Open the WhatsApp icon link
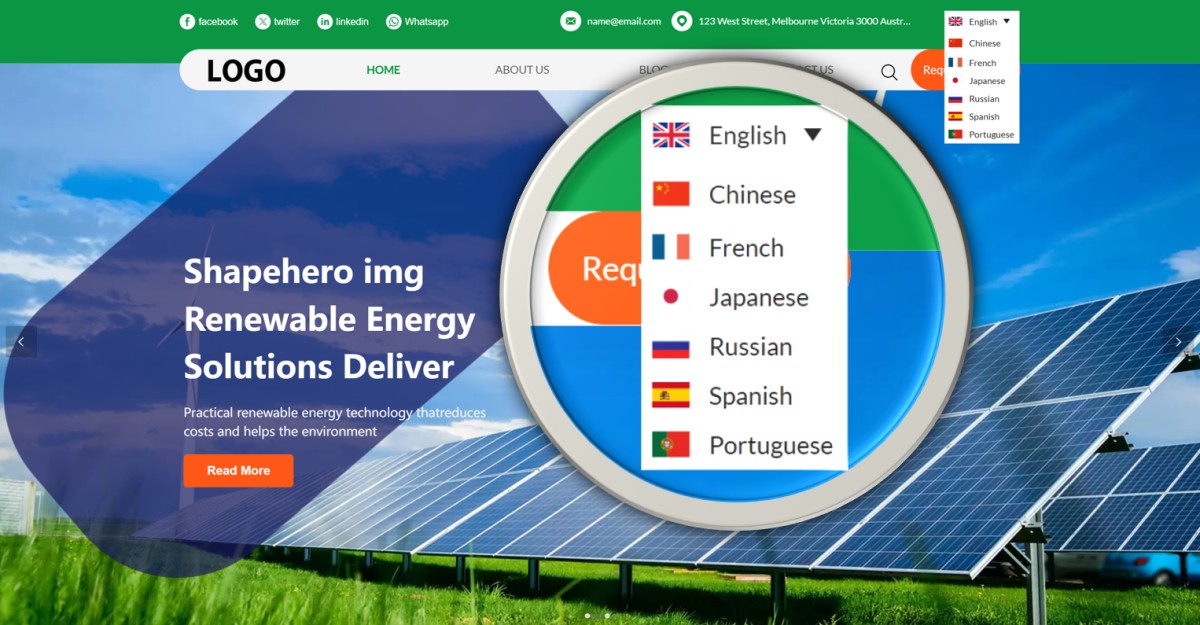This screenshot has height=625, width=1200. pyautogui.click(x=394, y=22)
